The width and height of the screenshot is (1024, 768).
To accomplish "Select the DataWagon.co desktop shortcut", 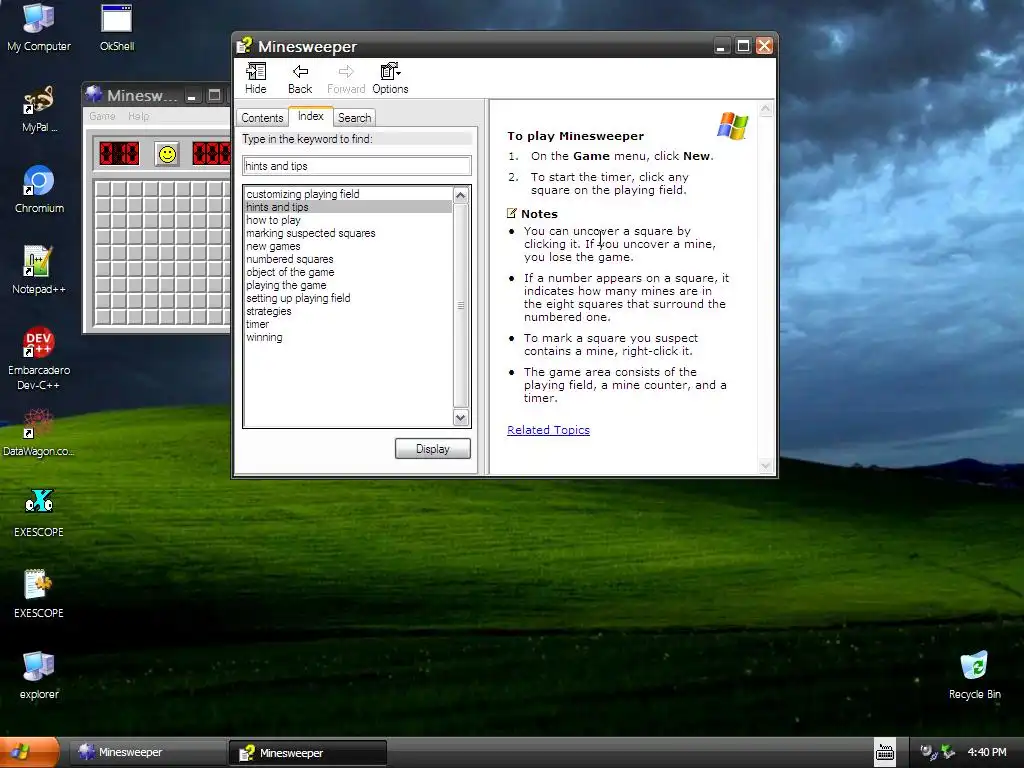I will (39, 432).
